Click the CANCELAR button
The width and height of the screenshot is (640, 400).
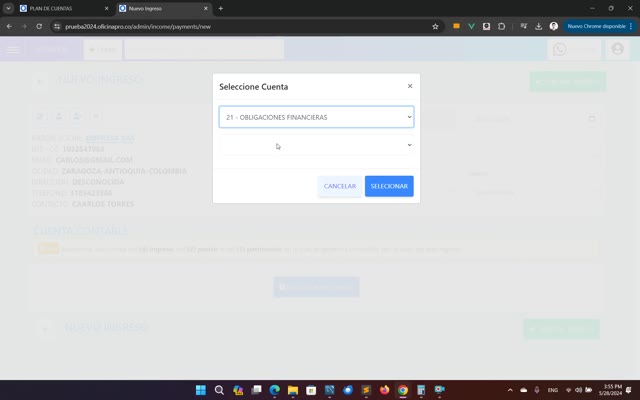340,186
